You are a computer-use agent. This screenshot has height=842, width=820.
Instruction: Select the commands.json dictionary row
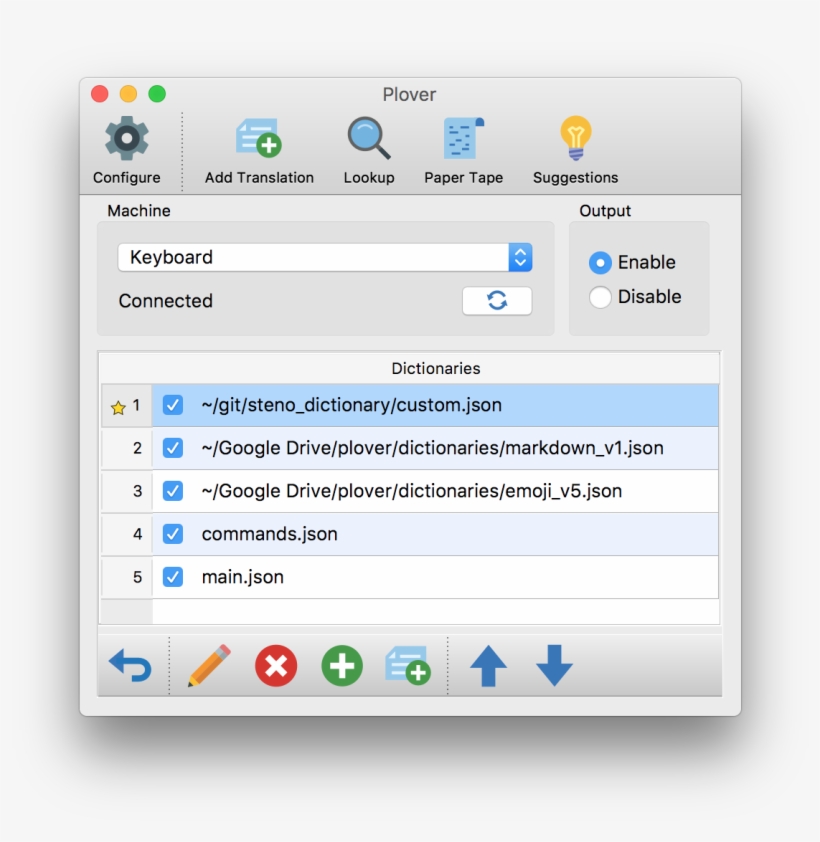pyautogui.click(x=435, y=534)
